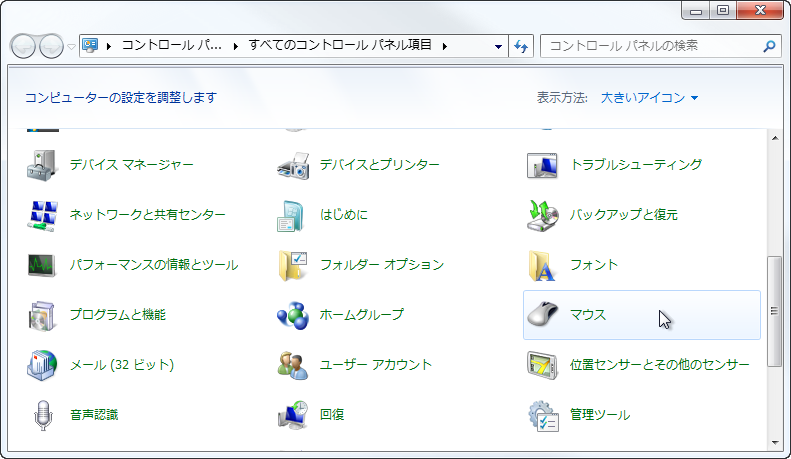Click the コントロール パネルの検索 search field
791x459 pixels.
coord(650,46)
